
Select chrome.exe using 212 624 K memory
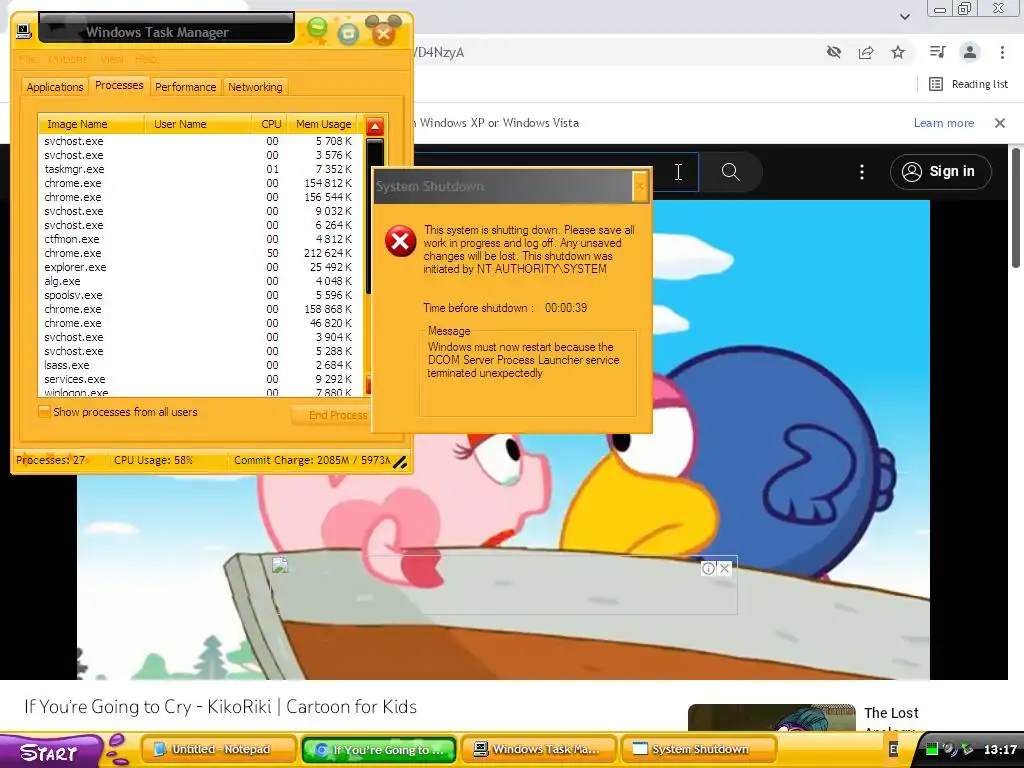click(198, 253)
